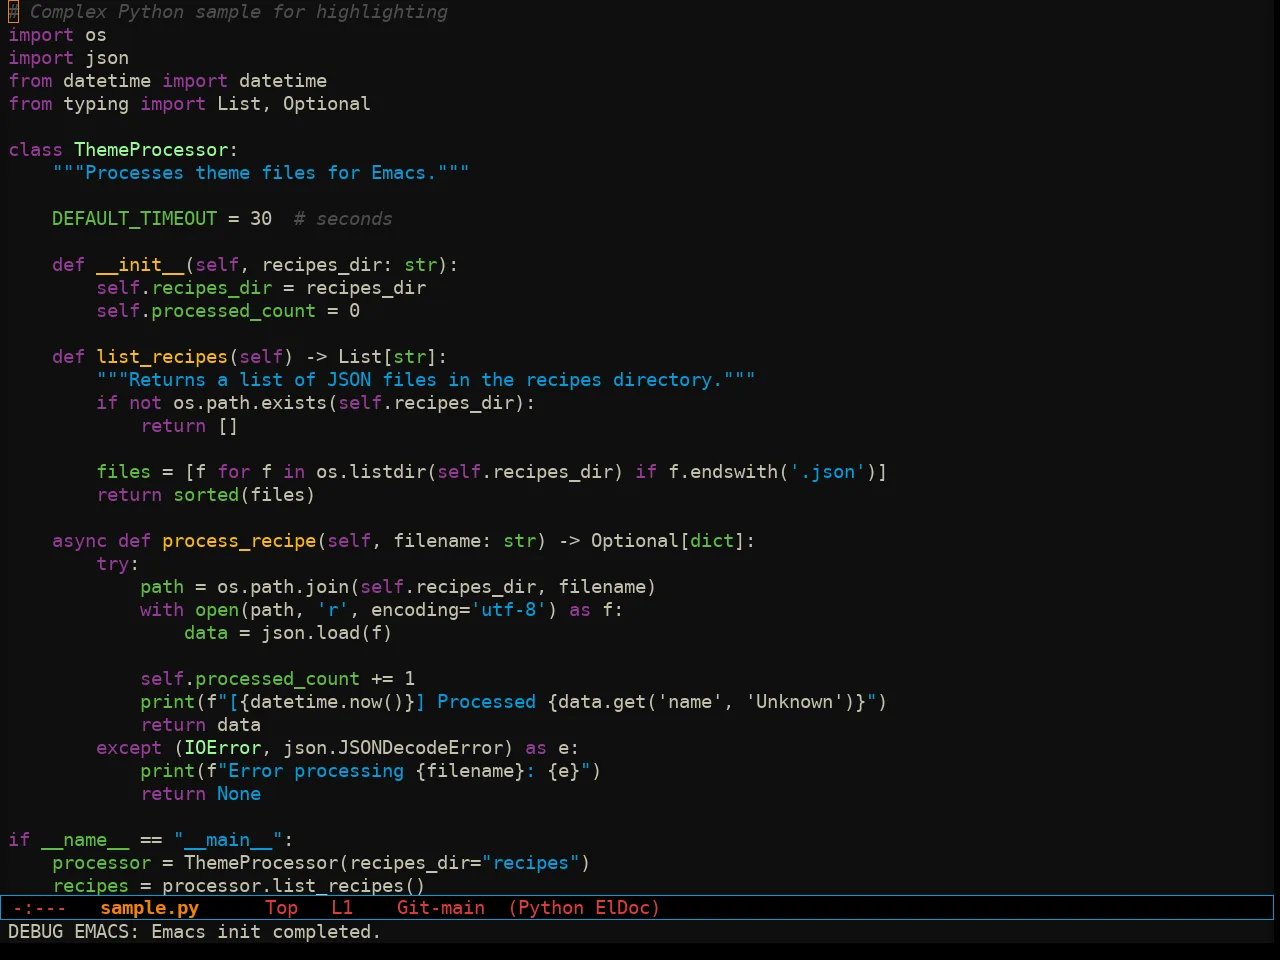Click 'json.JSONDecodeError' in except clause
1280x960 pixels.
pos(392,748)
